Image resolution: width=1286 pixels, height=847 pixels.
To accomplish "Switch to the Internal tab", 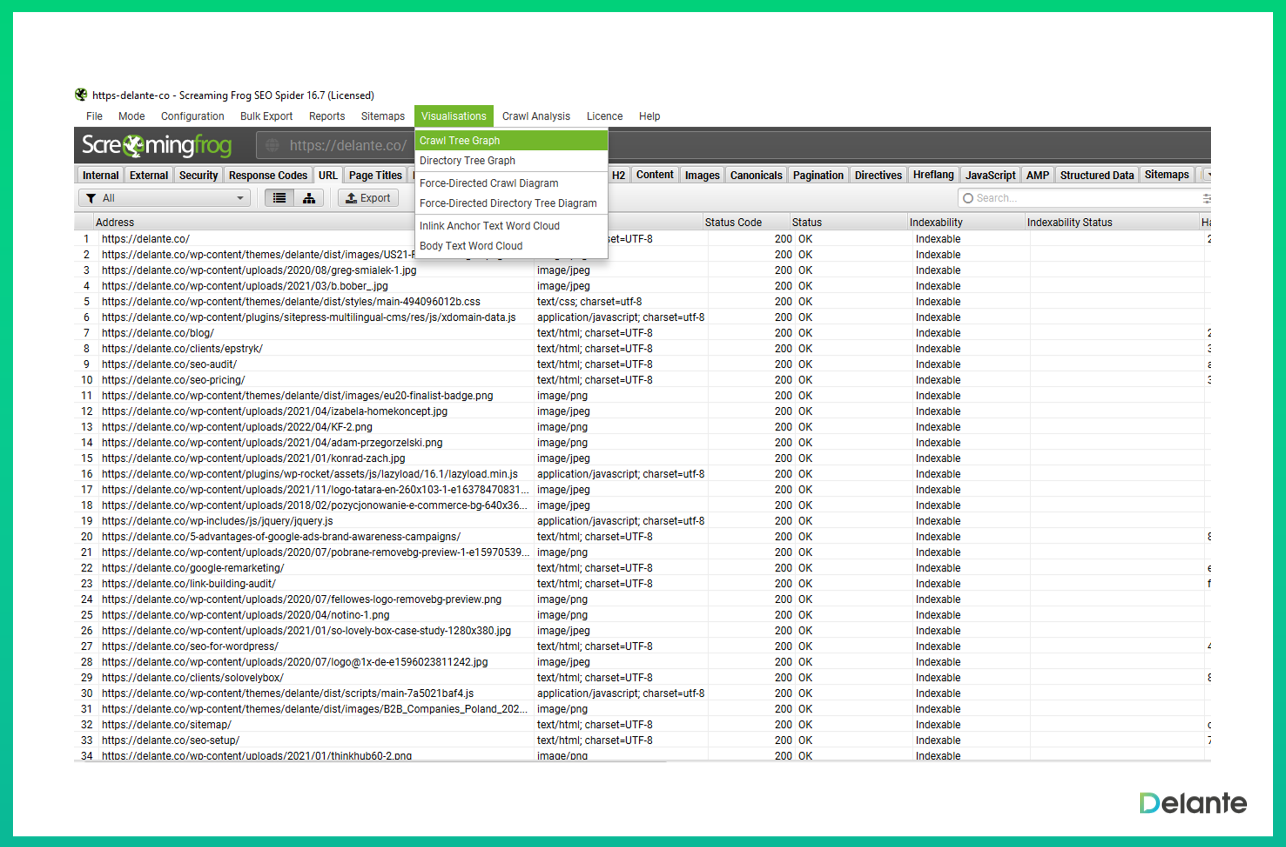I will click(x=100, y=175).
